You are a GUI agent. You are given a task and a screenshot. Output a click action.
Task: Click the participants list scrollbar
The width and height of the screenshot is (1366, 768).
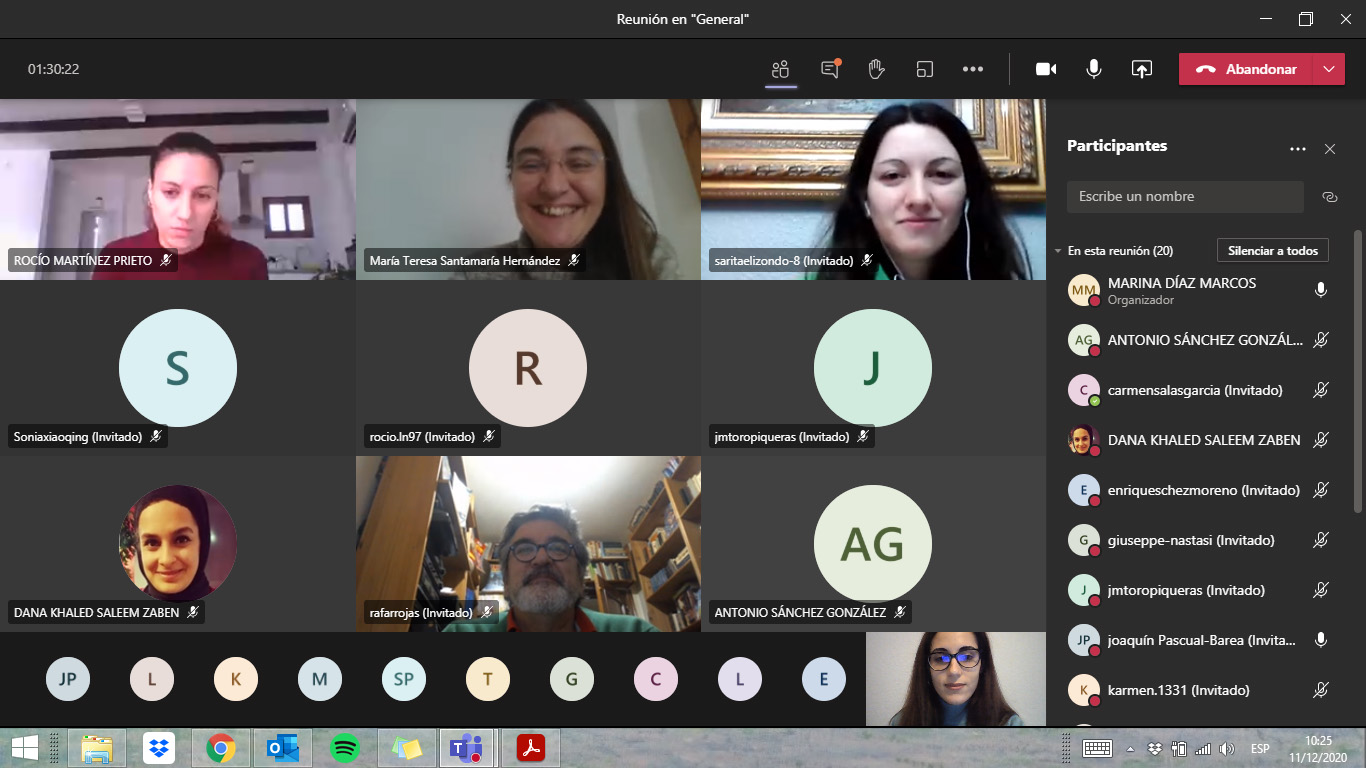click(x=1357, y=370)
